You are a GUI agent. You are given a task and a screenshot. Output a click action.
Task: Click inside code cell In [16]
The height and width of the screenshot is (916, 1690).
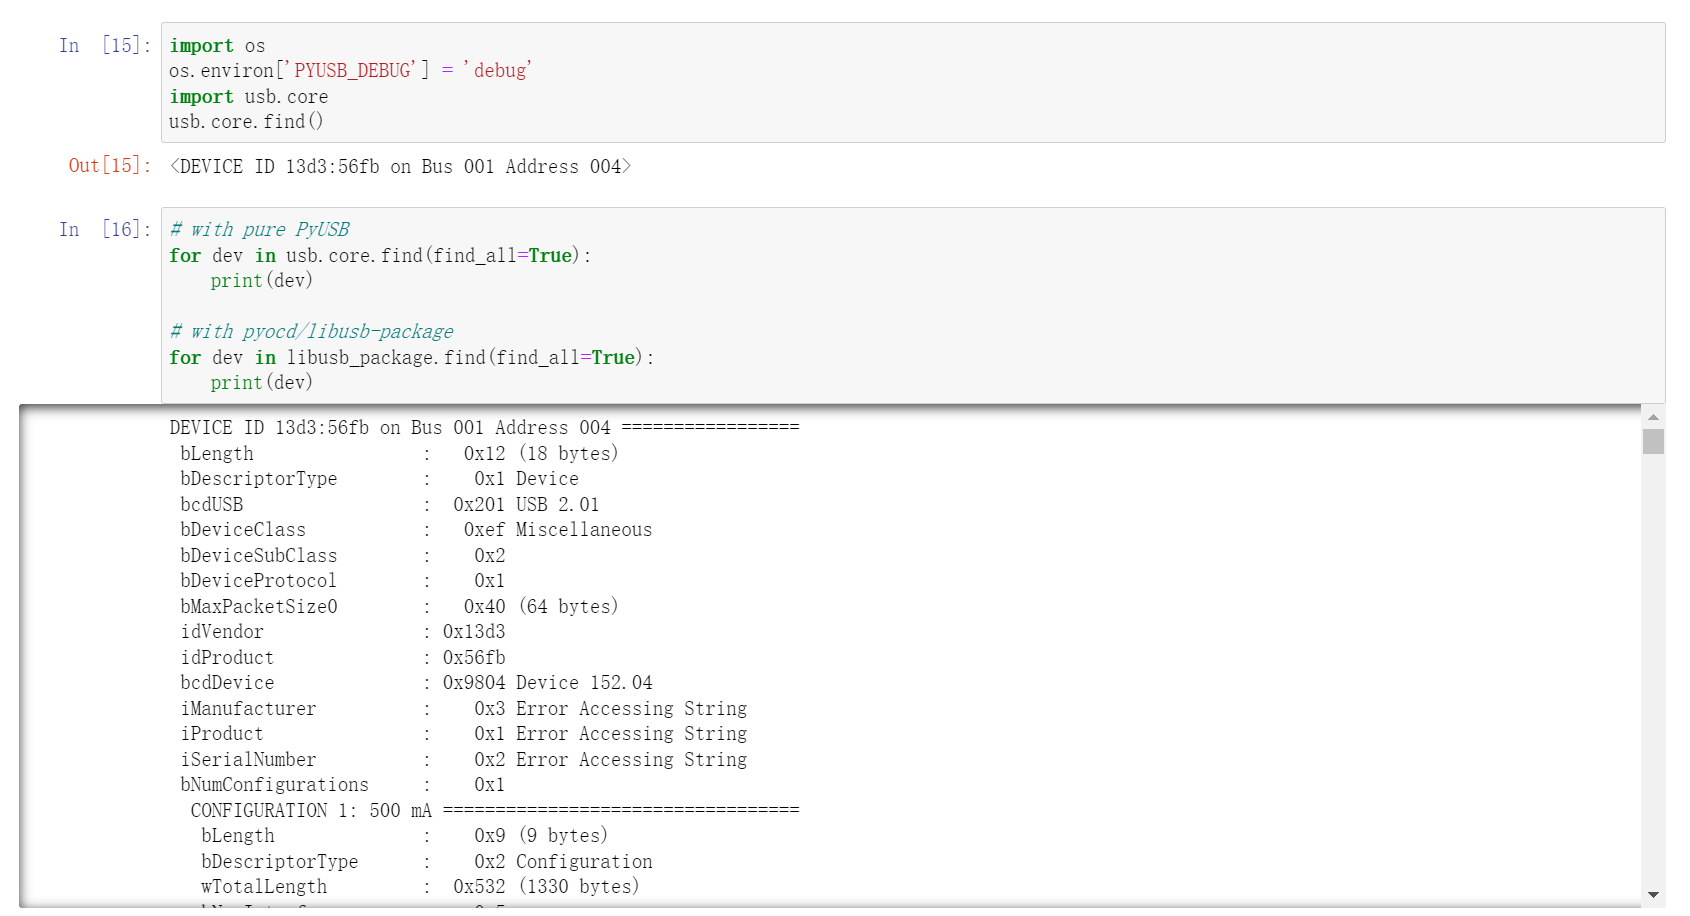point(913,305)
